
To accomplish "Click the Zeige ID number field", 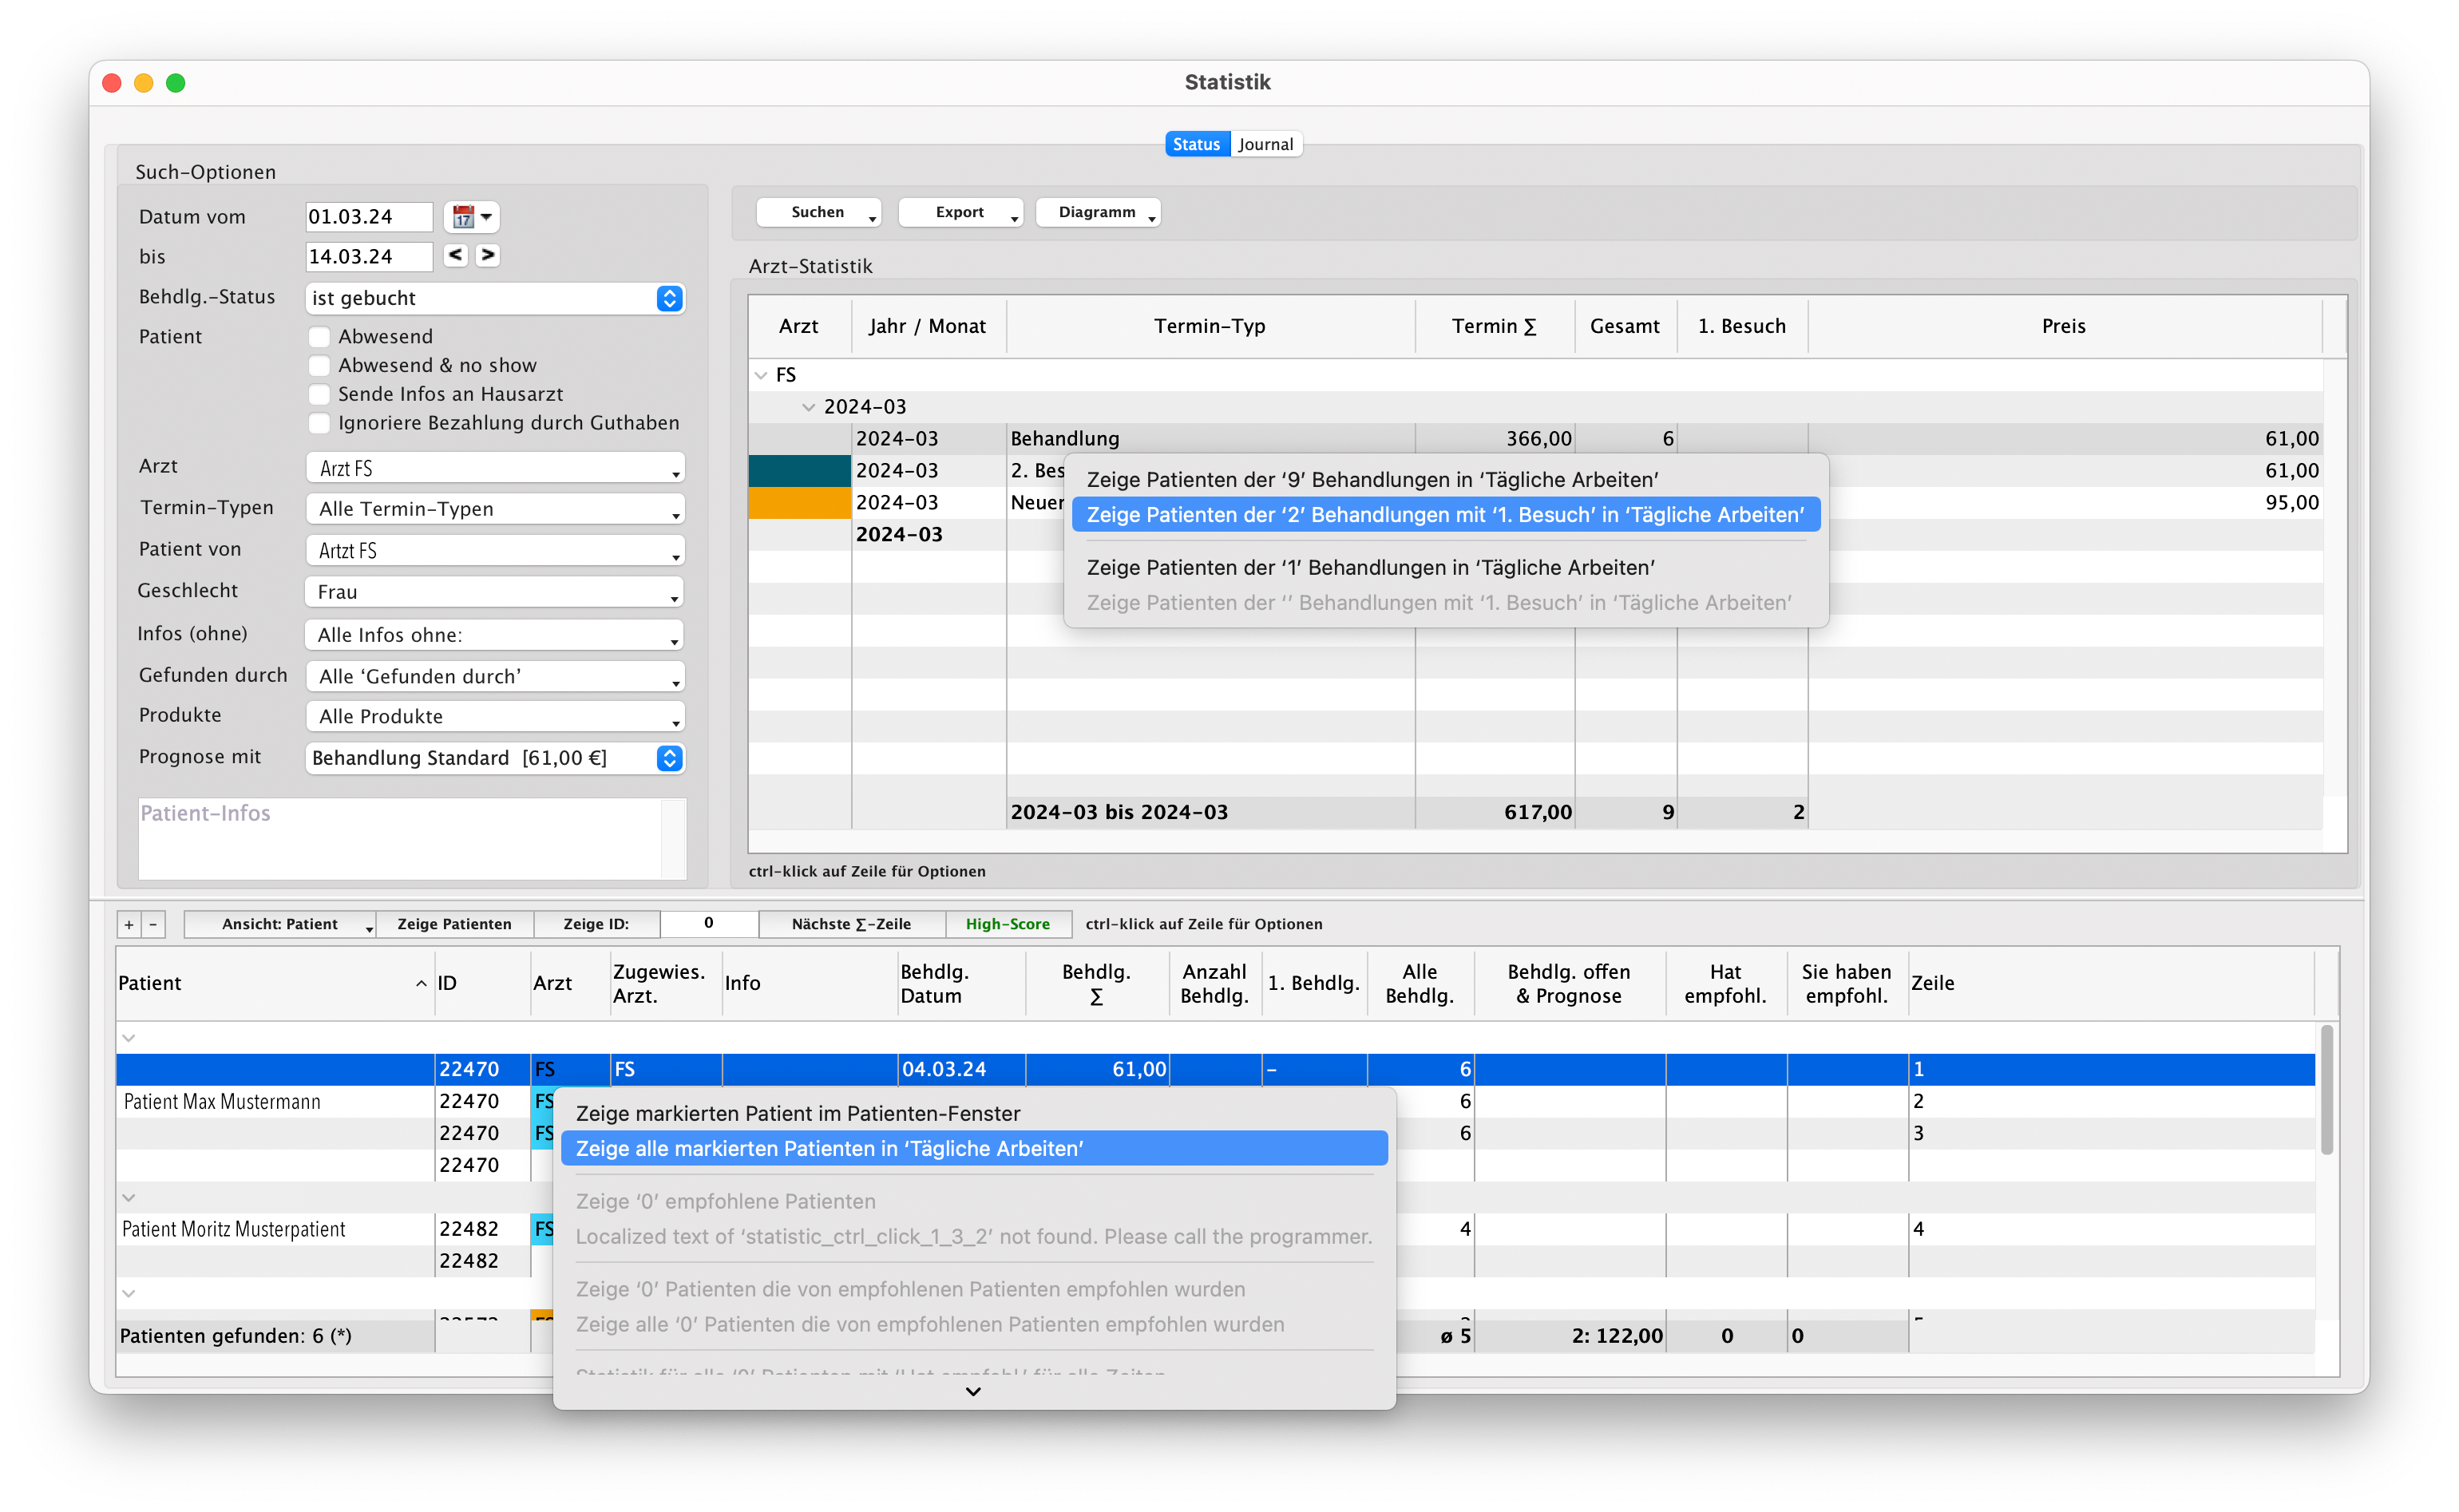I will 709,924.
